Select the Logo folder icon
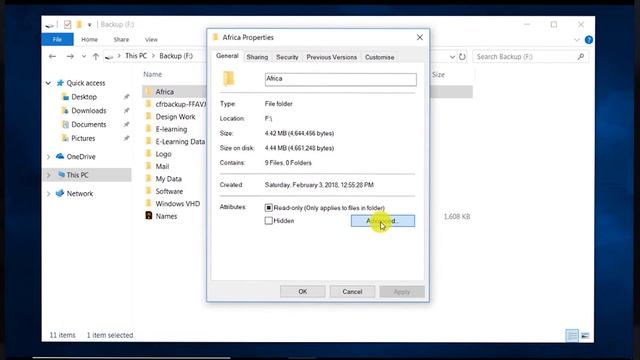Image resolution: width=640 pixels, height=360 pixels. (149, 153)
